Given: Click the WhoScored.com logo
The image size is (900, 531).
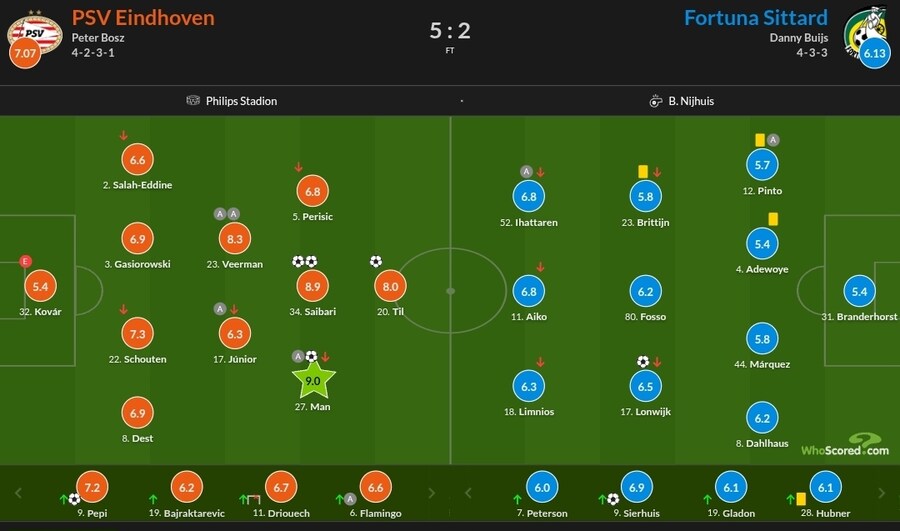Looking at the screenshot, I should click(844, 444).
